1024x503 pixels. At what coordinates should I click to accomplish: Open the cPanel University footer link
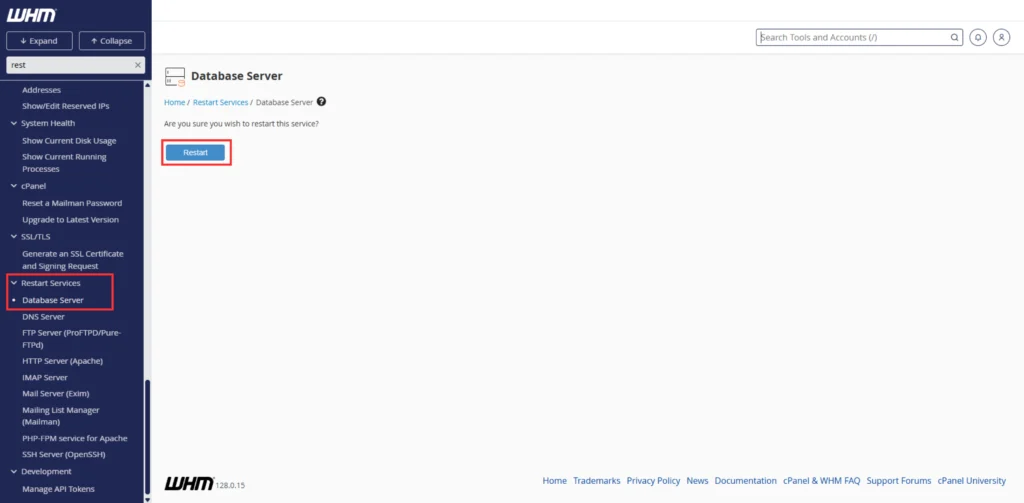pyautogui.click(x=972, y=481)
